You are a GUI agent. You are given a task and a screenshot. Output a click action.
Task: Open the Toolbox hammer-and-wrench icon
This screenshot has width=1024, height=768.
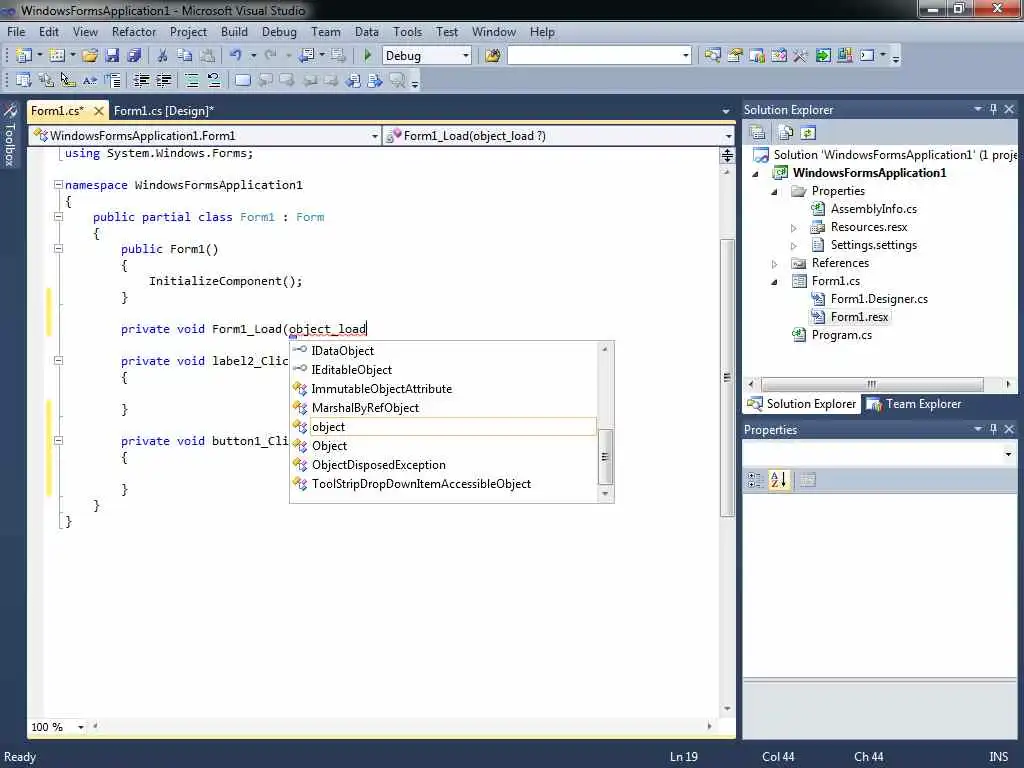[801, 56]
